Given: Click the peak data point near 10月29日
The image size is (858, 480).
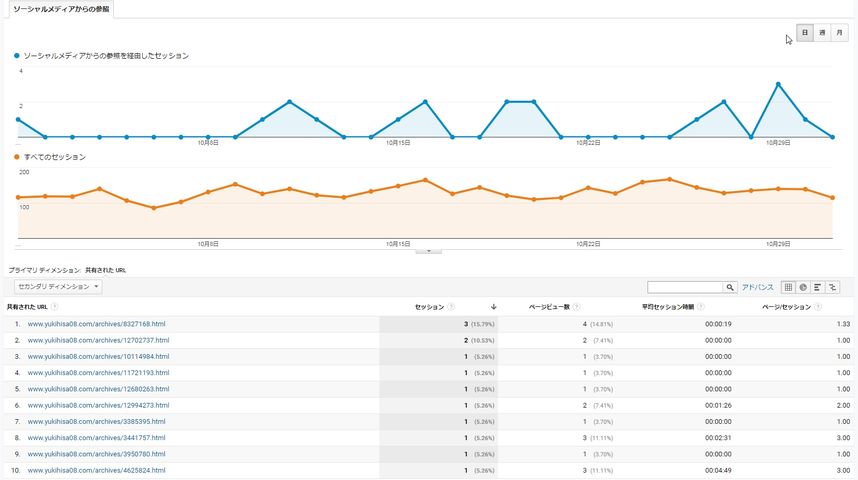Looking at the screenshot, I should (778, 84).
